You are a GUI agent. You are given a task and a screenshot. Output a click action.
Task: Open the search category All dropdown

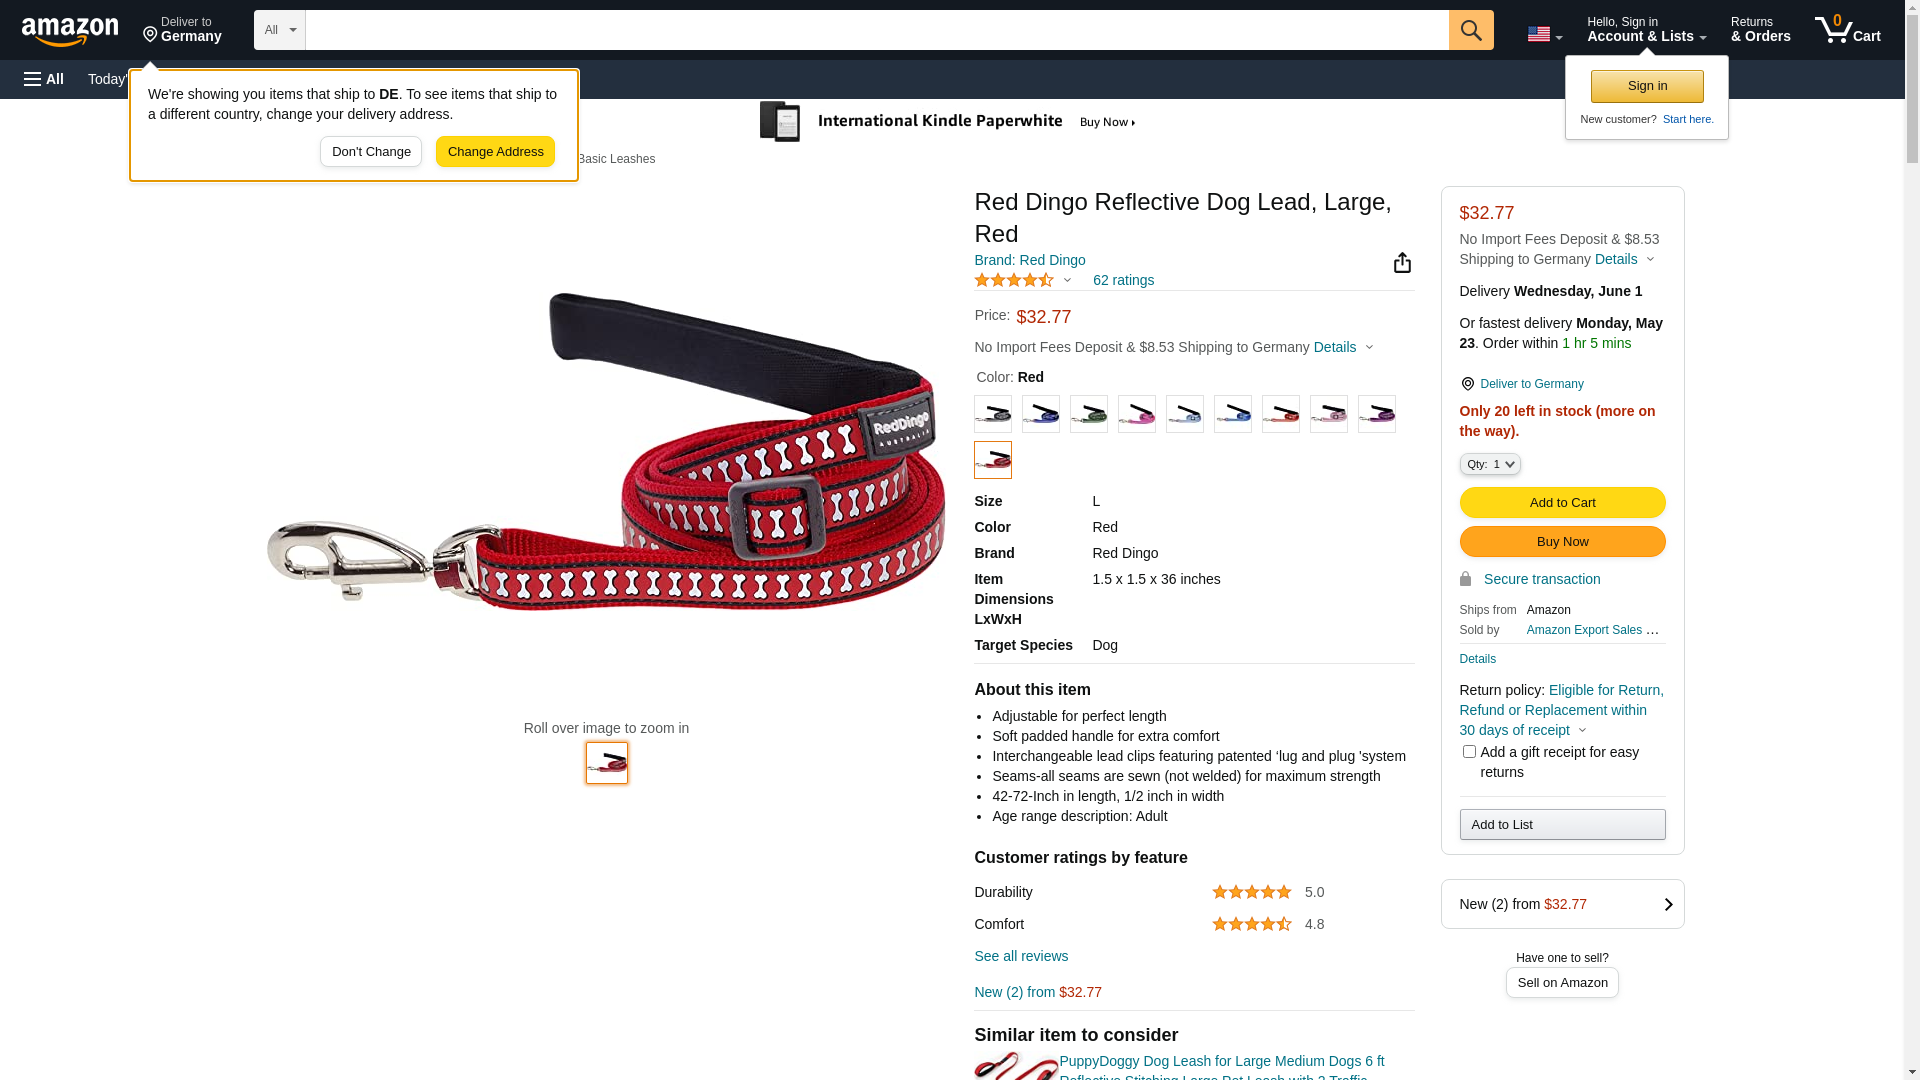pyautogui.click(x=279, y=30)
